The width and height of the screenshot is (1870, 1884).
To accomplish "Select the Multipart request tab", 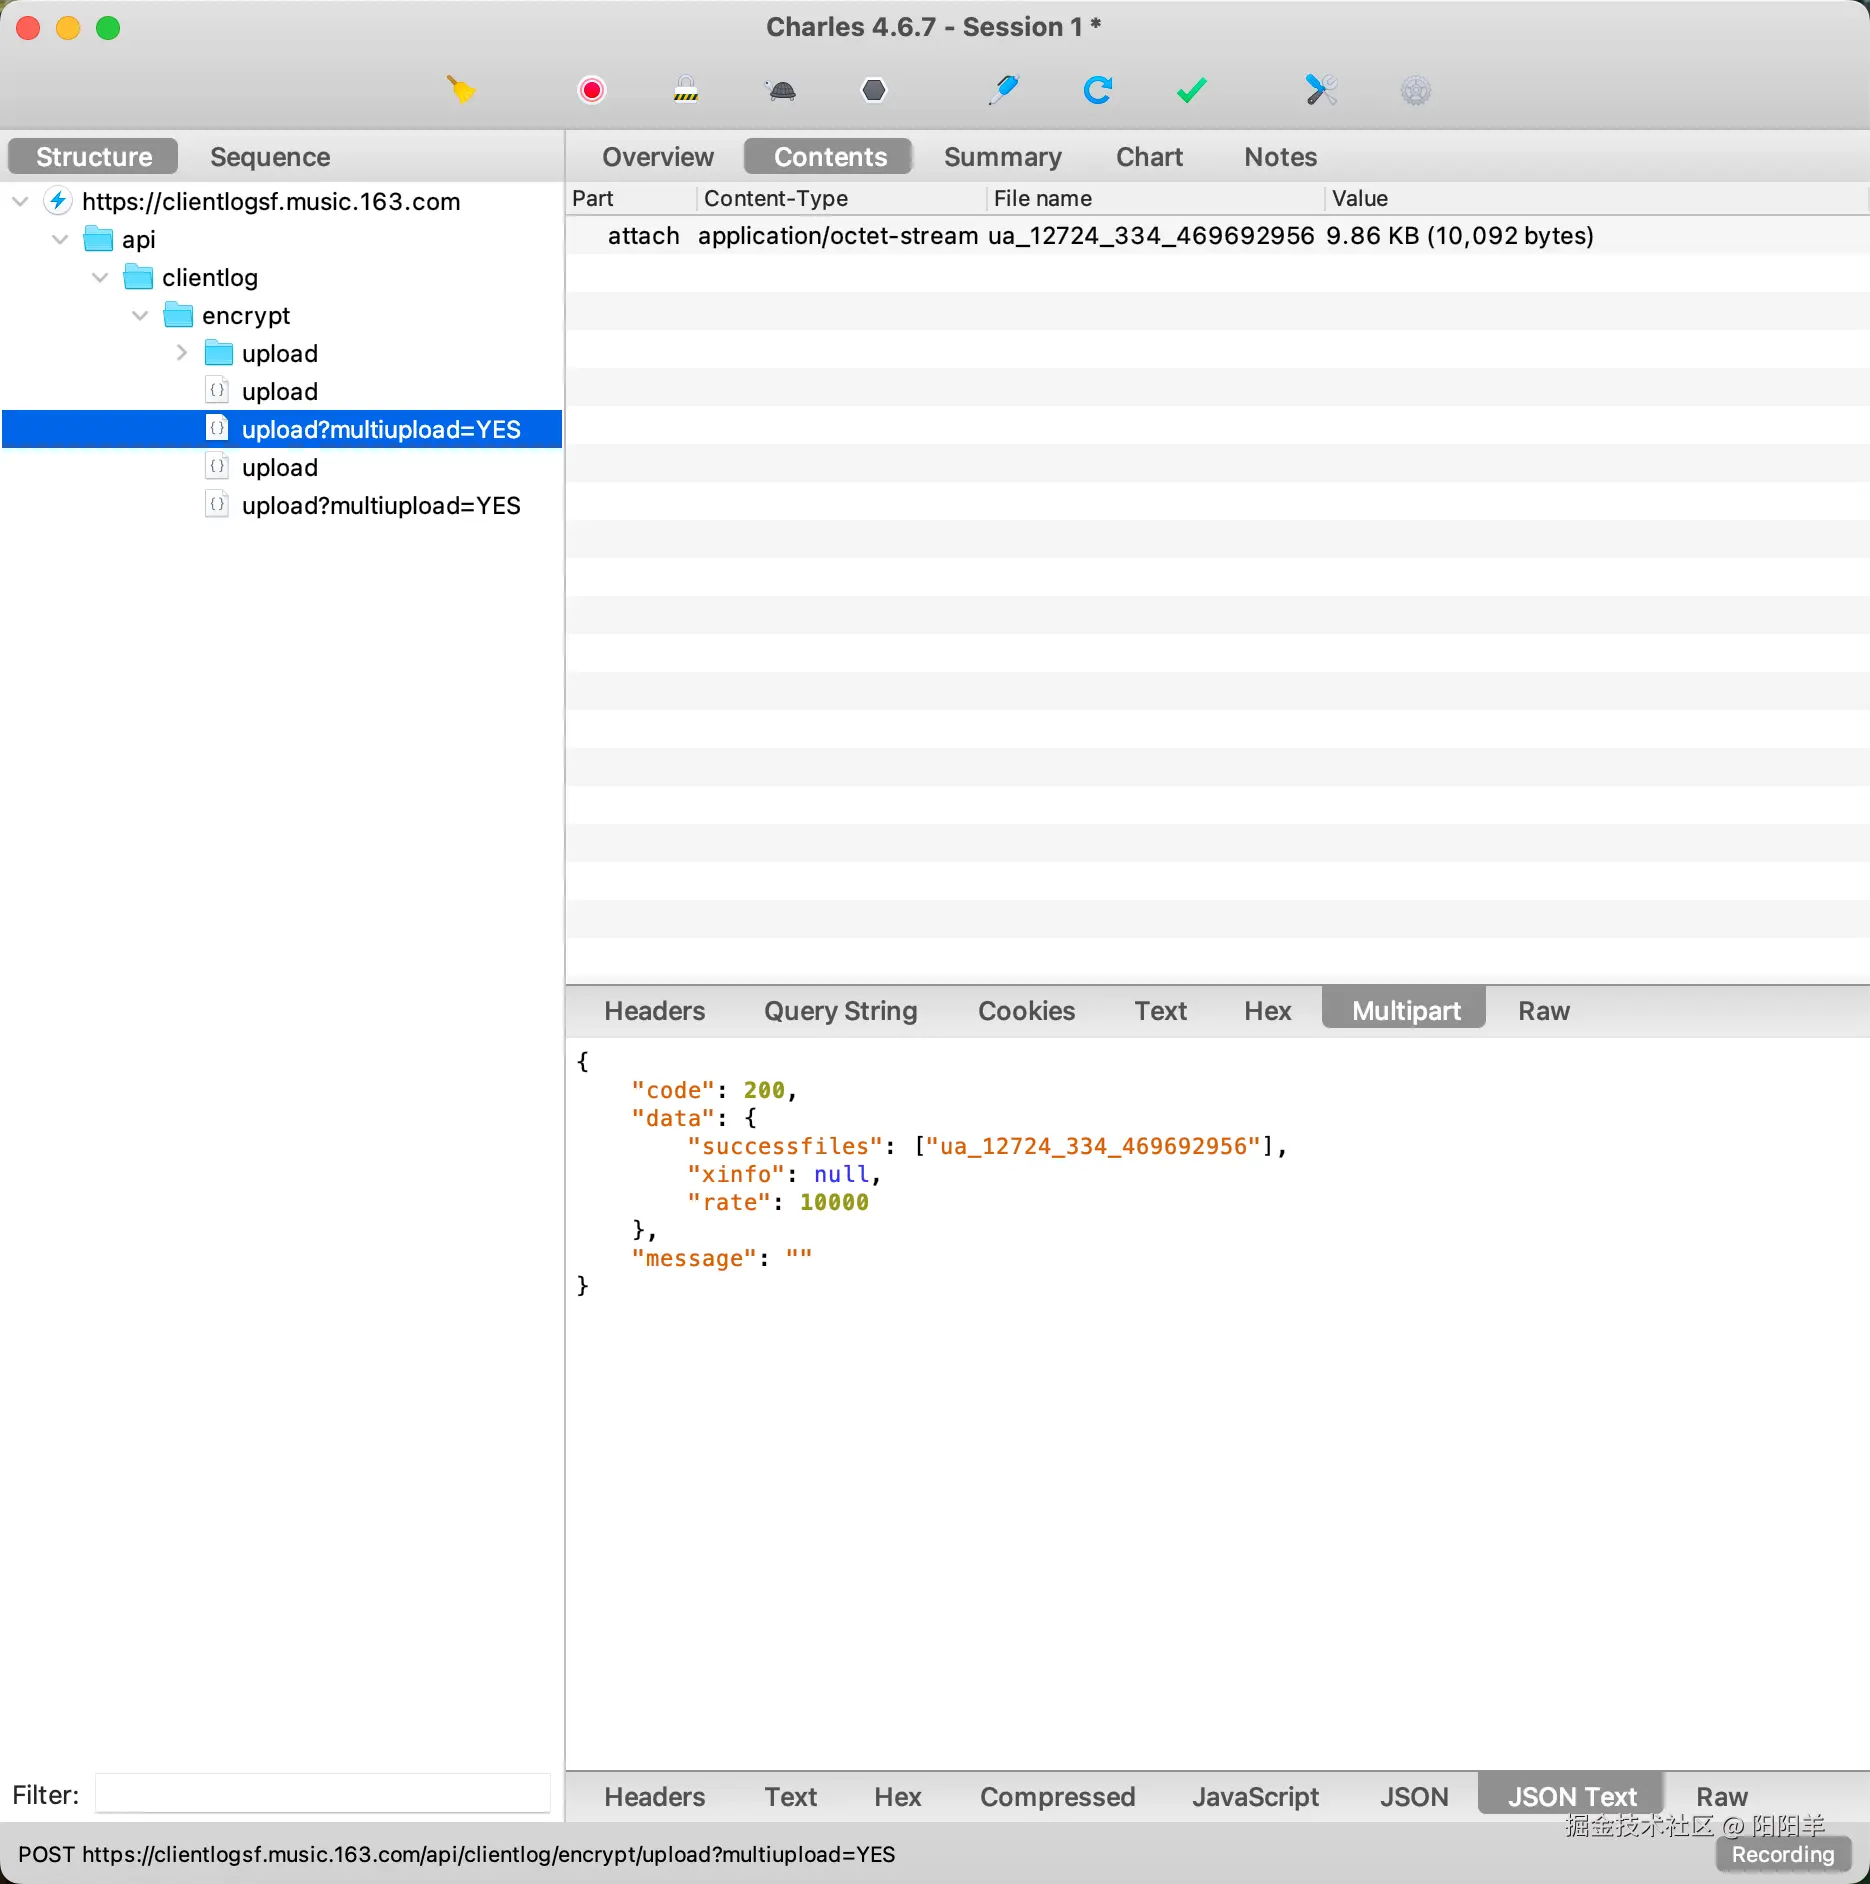I will [1404, 1010].
